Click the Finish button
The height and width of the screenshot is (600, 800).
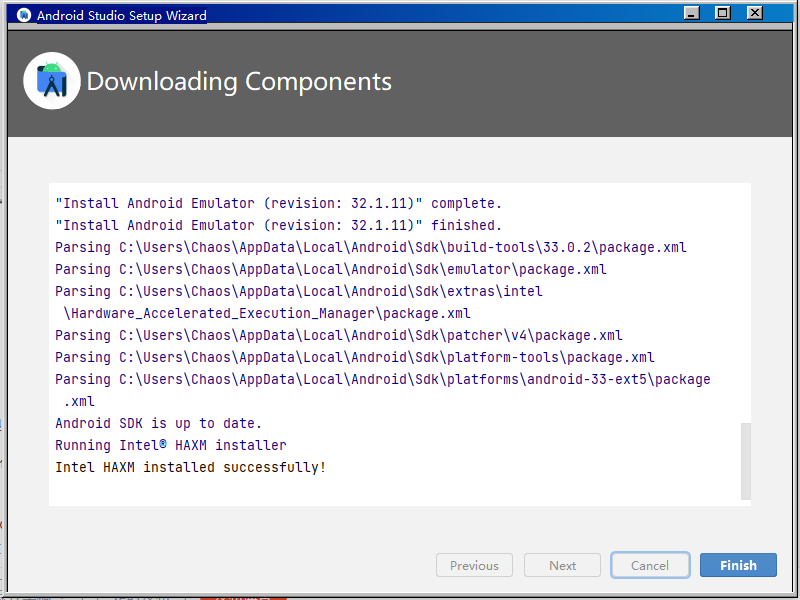[738, 565]
